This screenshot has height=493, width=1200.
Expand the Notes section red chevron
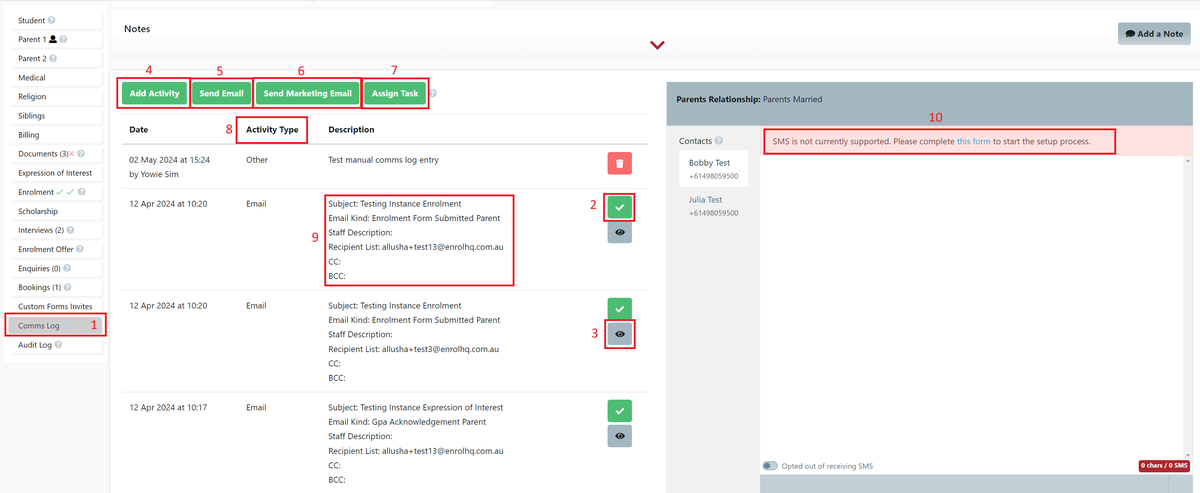(x=657, y=45)
